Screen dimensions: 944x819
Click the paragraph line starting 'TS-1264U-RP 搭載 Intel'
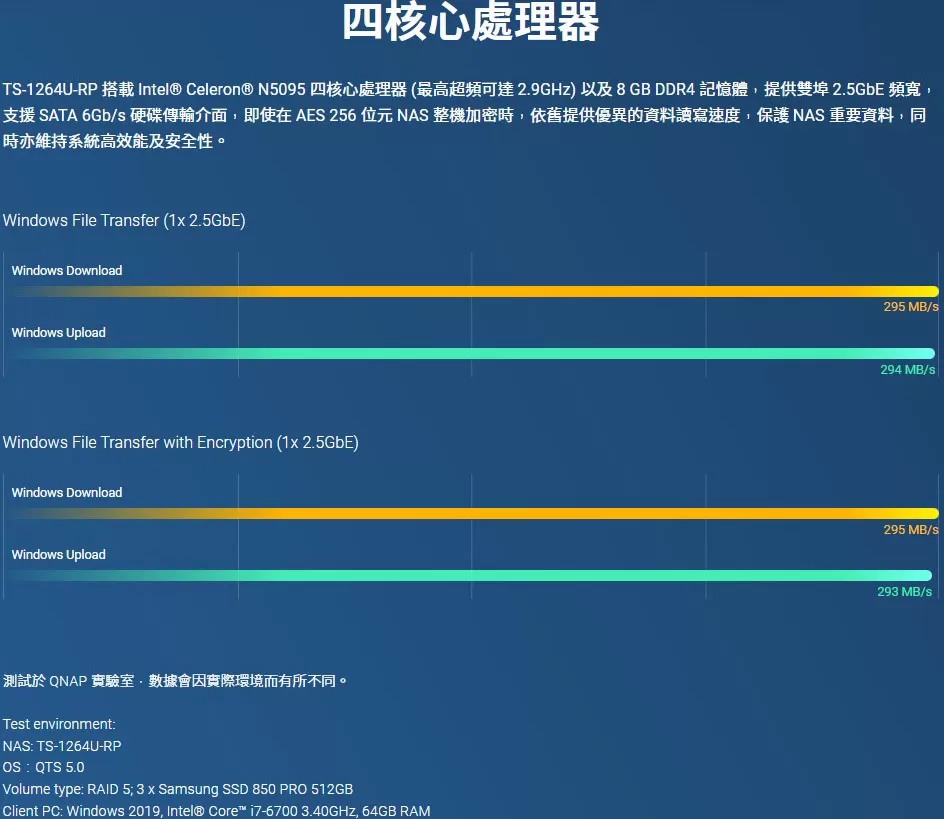click(x=468, y=90)
